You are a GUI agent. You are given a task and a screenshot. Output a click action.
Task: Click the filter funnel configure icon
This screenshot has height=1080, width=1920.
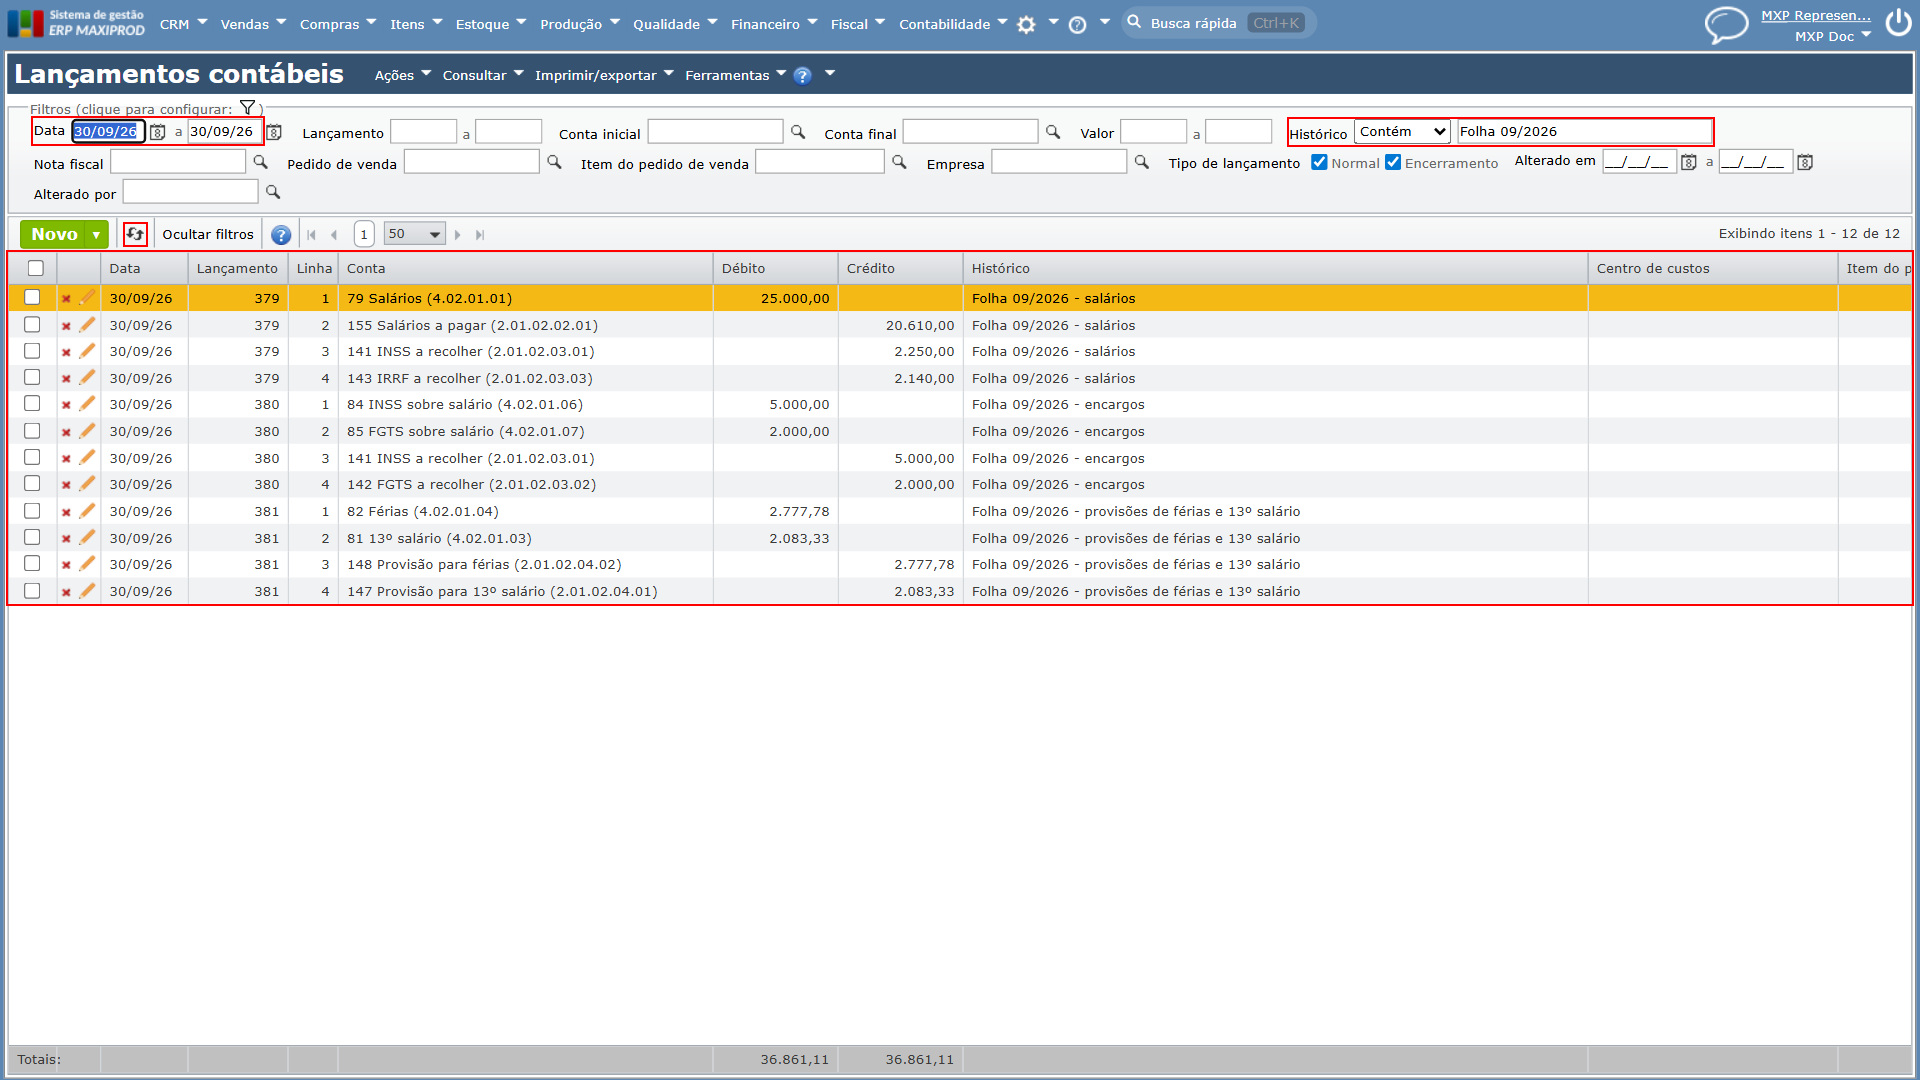(247, 108)
